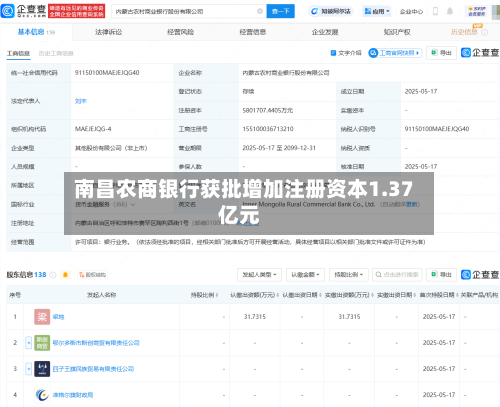This screenshot has width=500, height=407.
Task: Click the pink 梁 avatar in row 1
Action: (42, 317)
